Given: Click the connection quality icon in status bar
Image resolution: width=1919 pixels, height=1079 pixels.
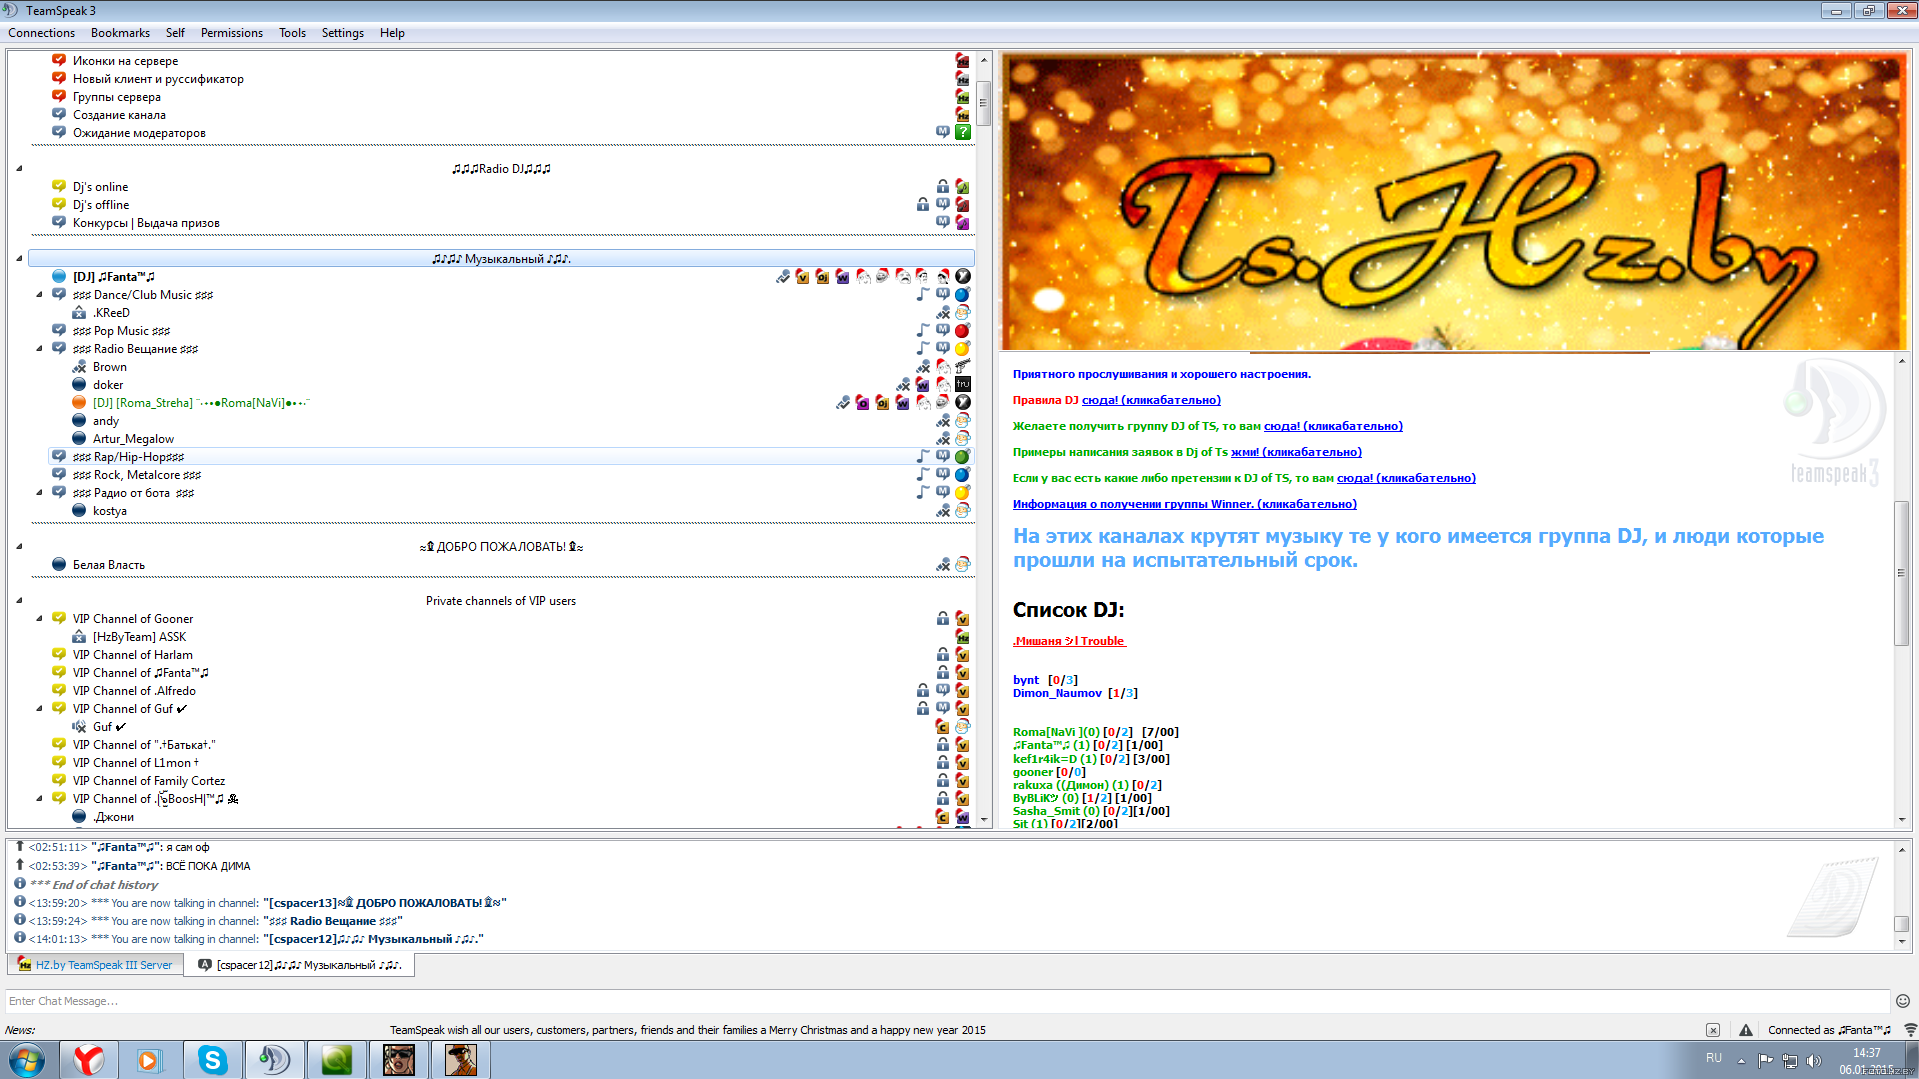Looking at the screenshot, I should (1910, 1030).
